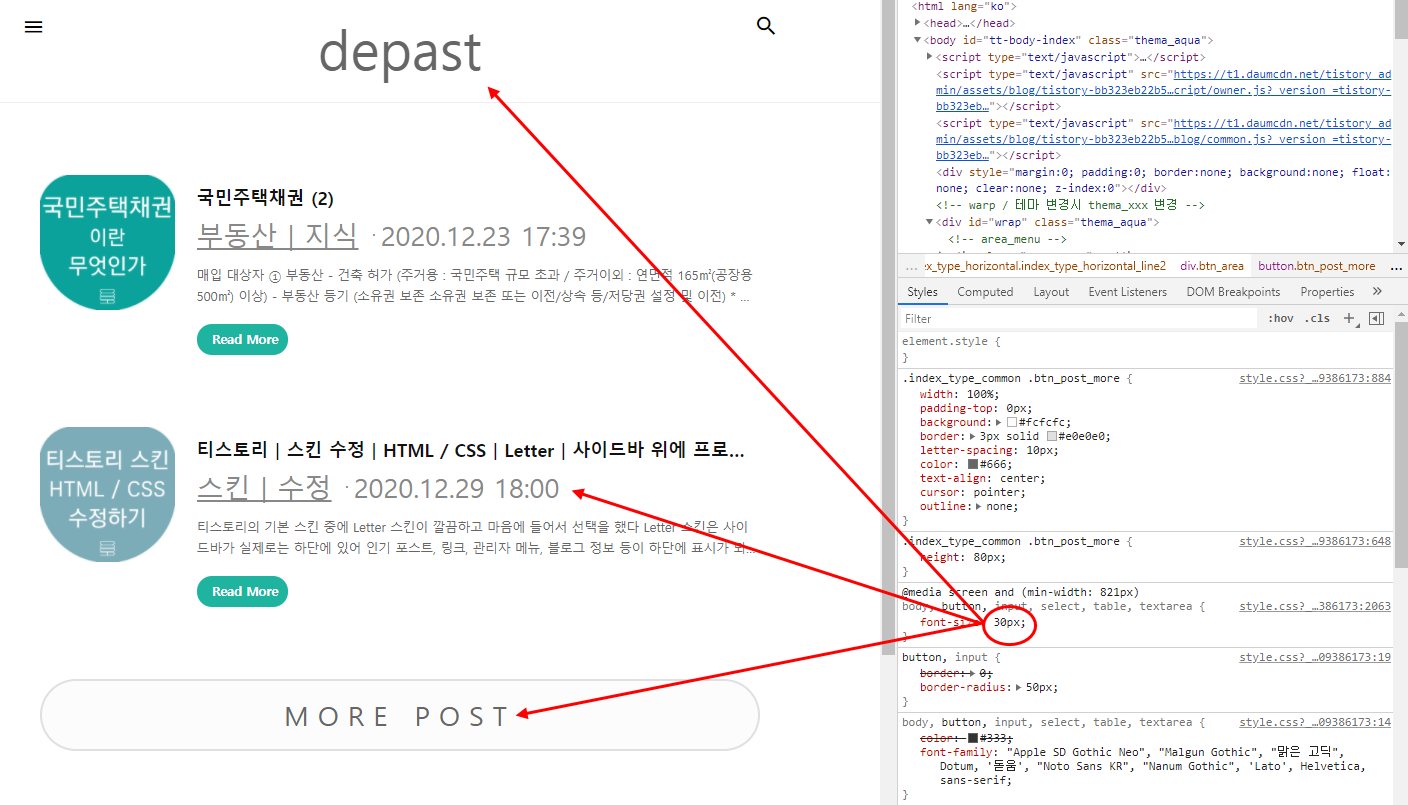Open the 부동산 | 지식 category link
The width and height of the screenshot is (1408, 805).
point(277,235)
